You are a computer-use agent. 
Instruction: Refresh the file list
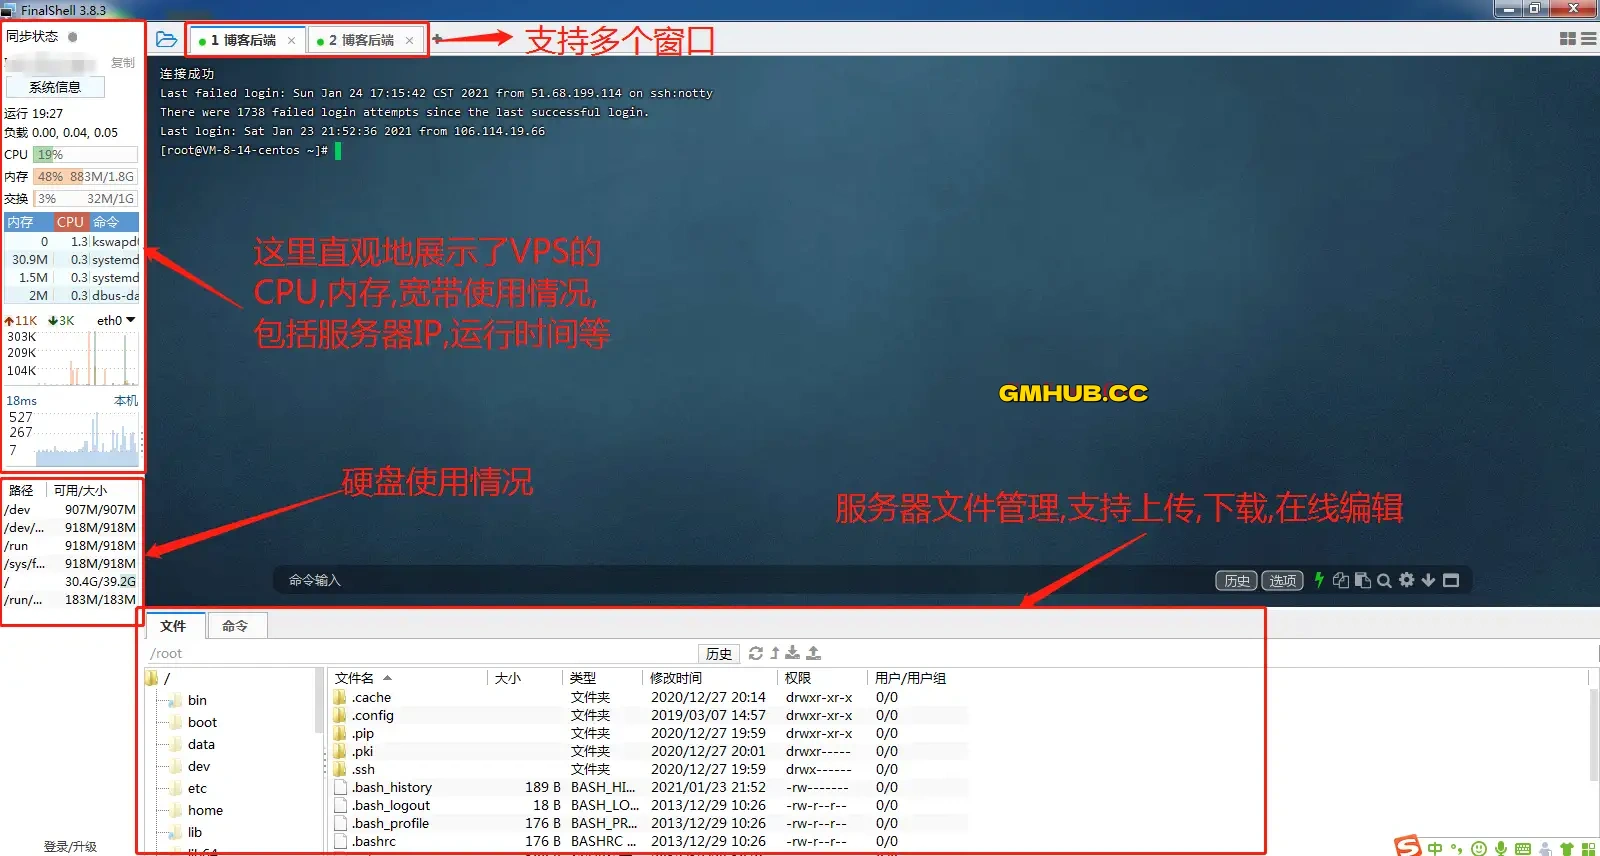tap(756, 653)
